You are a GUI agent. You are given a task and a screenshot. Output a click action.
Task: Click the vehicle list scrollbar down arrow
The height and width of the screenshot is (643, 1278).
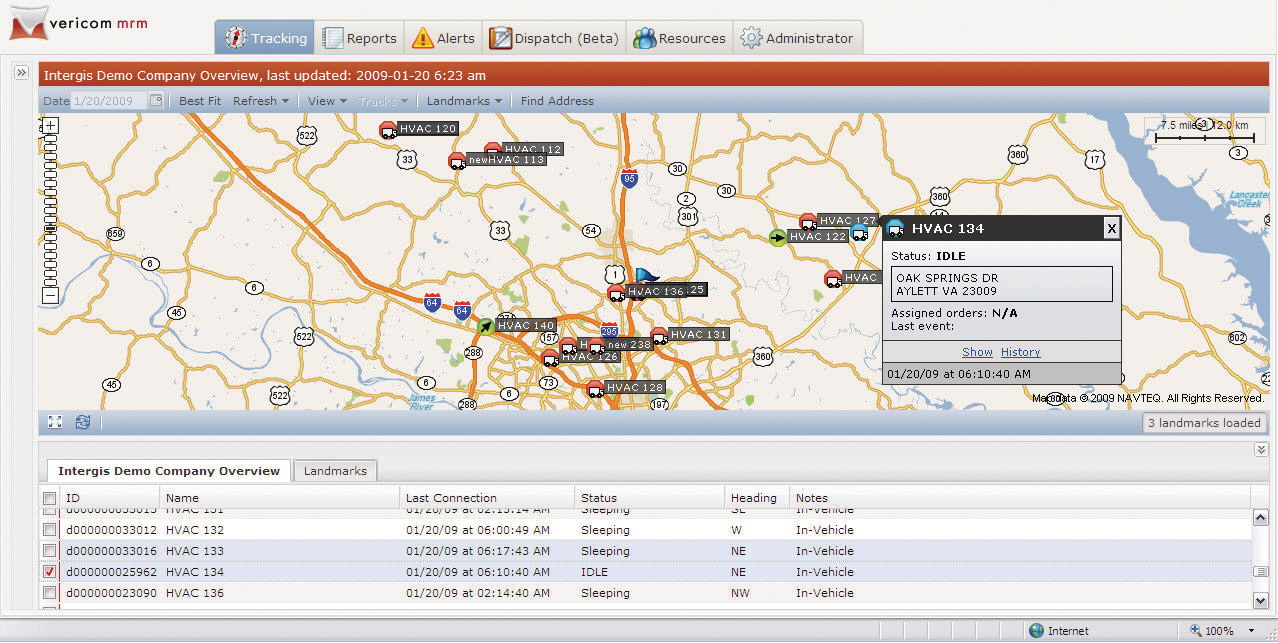(1261, 600)
